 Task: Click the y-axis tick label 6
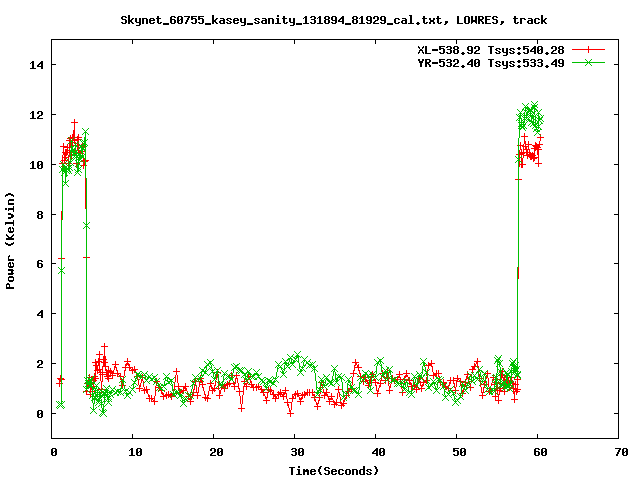click(40, 264)
